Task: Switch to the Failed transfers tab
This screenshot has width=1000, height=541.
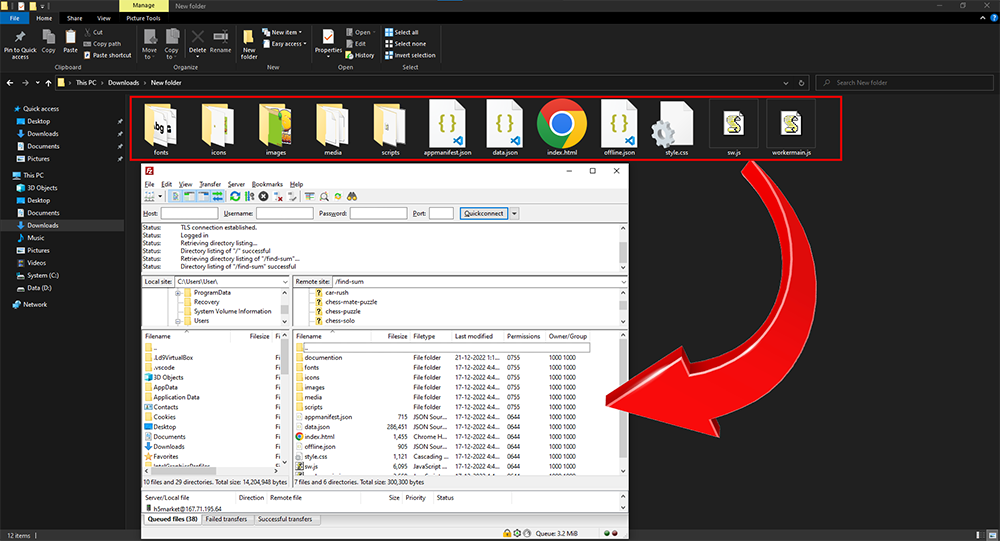Action: tap(227, 519)
